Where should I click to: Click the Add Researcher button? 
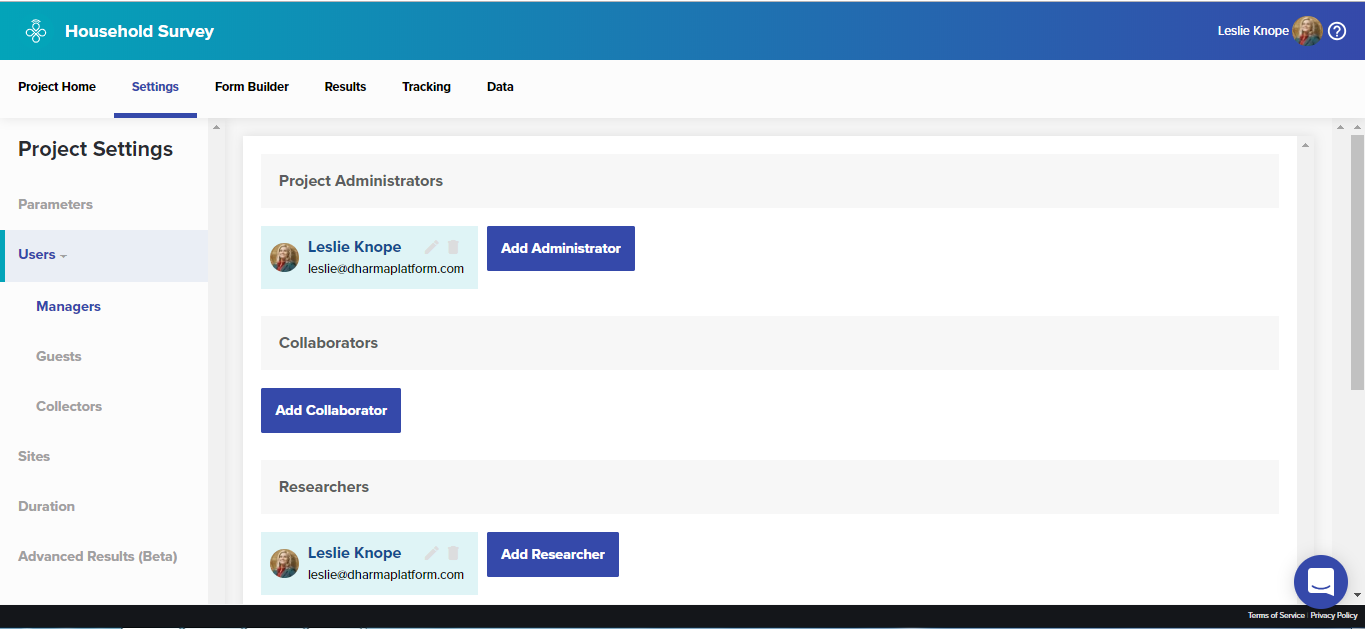[x=553, y=554]
